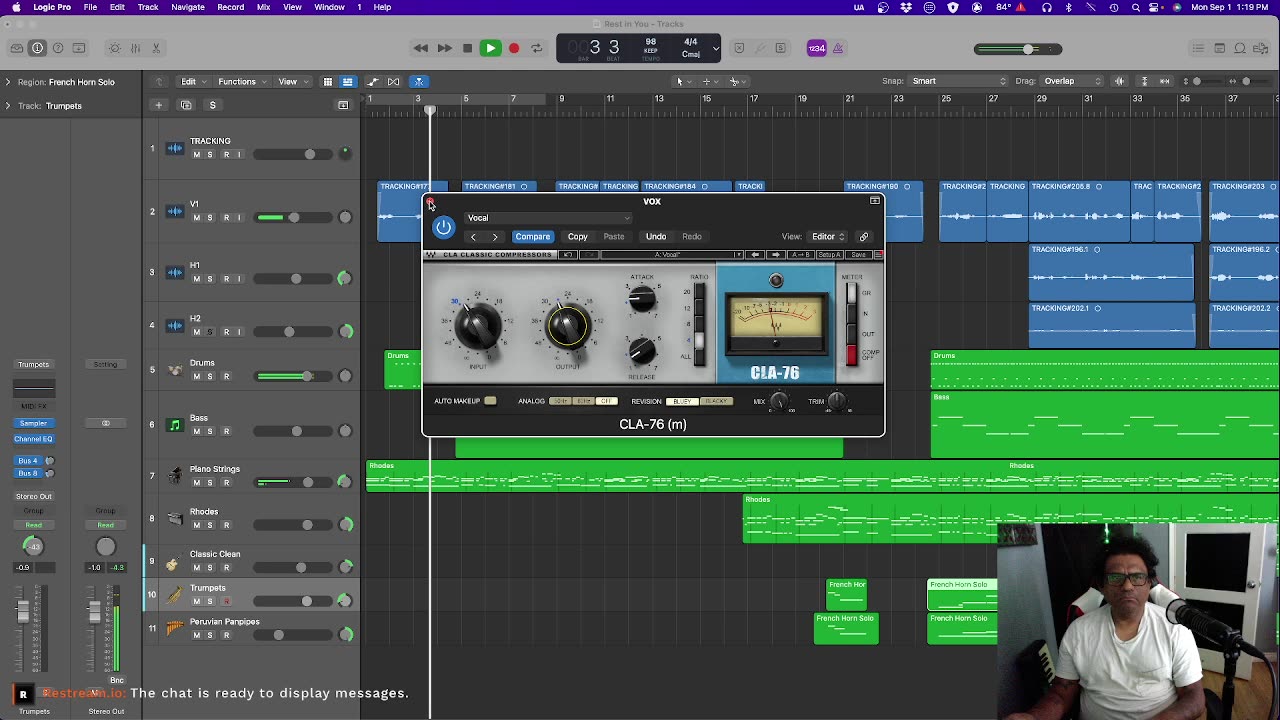This screenshot has height=720, width=1280.
Task: Toggle the Cycle loop button
Action: pos(537,48)
